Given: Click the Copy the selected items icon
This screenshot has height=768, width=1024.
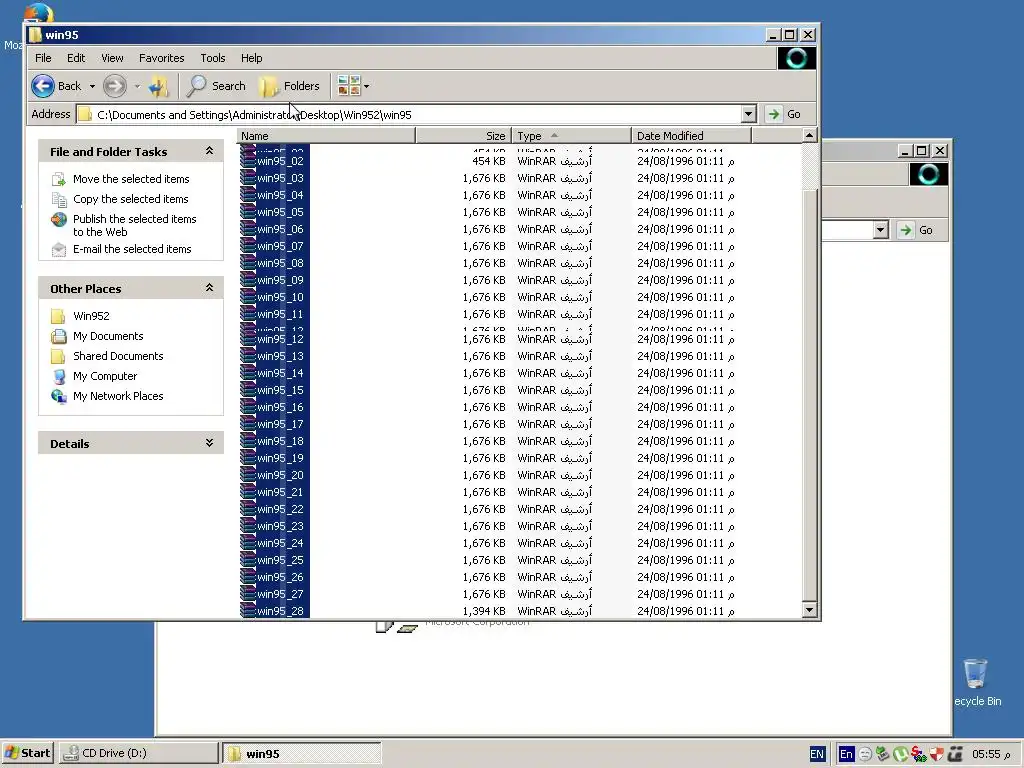Looking at the screenshot, I should point(59,199).
